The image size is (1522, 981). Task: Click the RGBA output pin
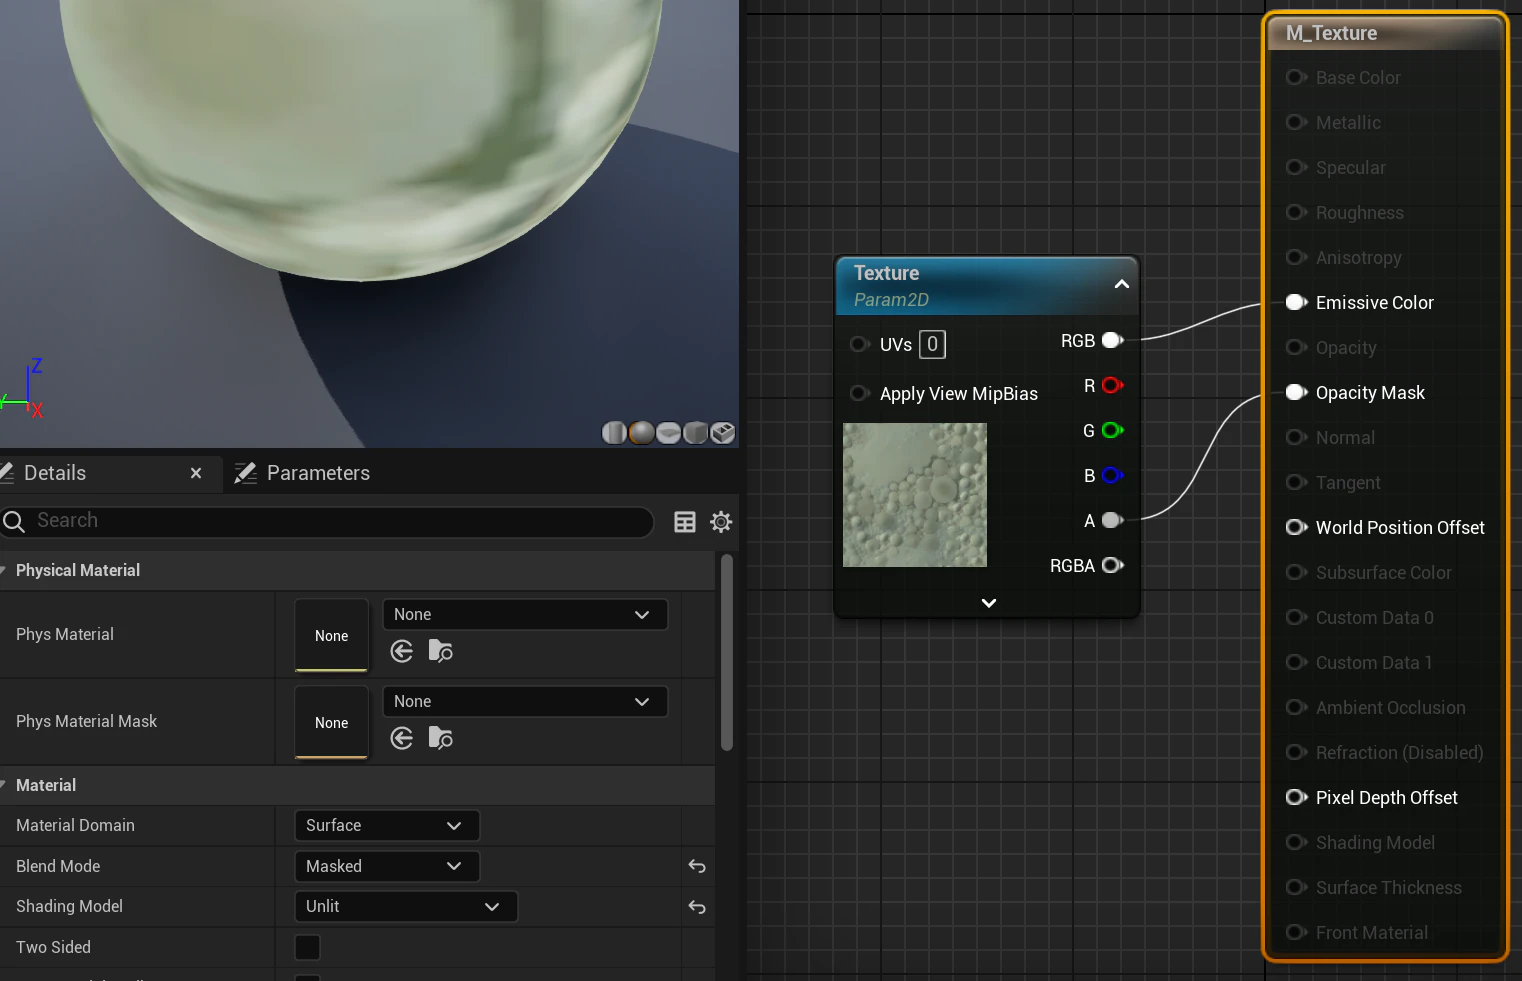click(1113, 565)
